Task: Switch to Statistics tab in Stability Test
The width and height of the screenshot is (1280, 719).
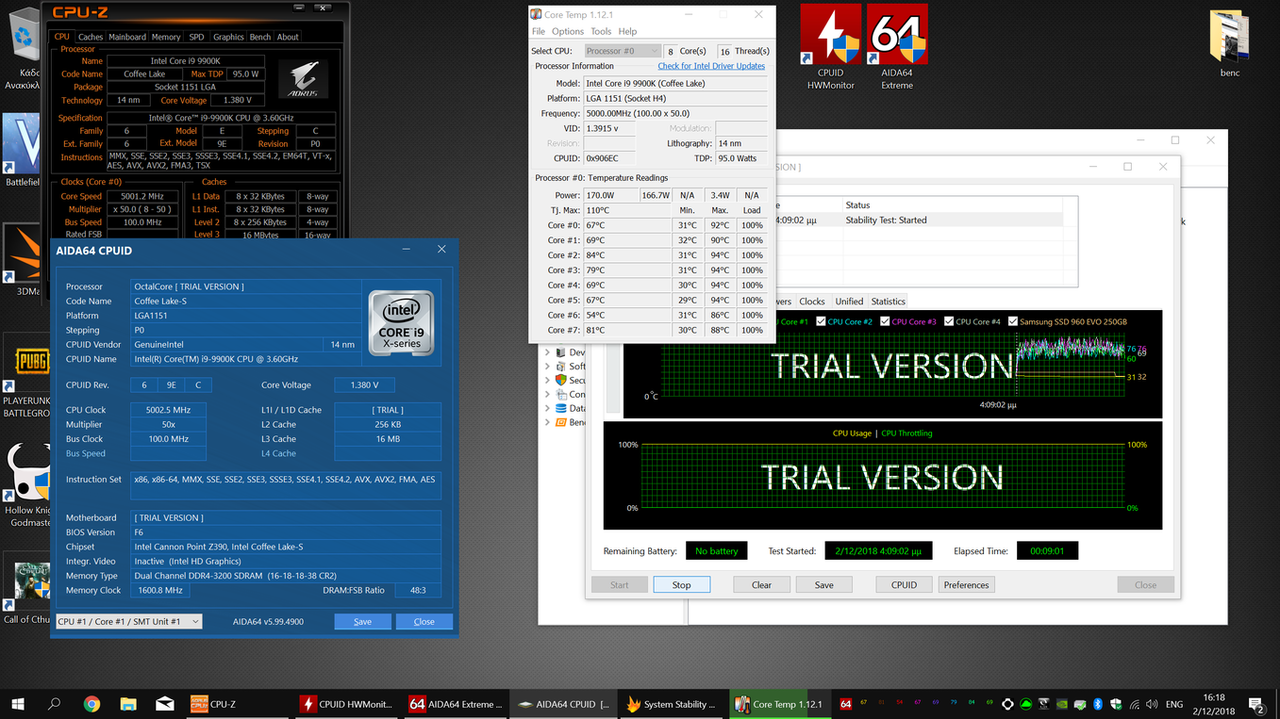Action: tap(888, 301)
